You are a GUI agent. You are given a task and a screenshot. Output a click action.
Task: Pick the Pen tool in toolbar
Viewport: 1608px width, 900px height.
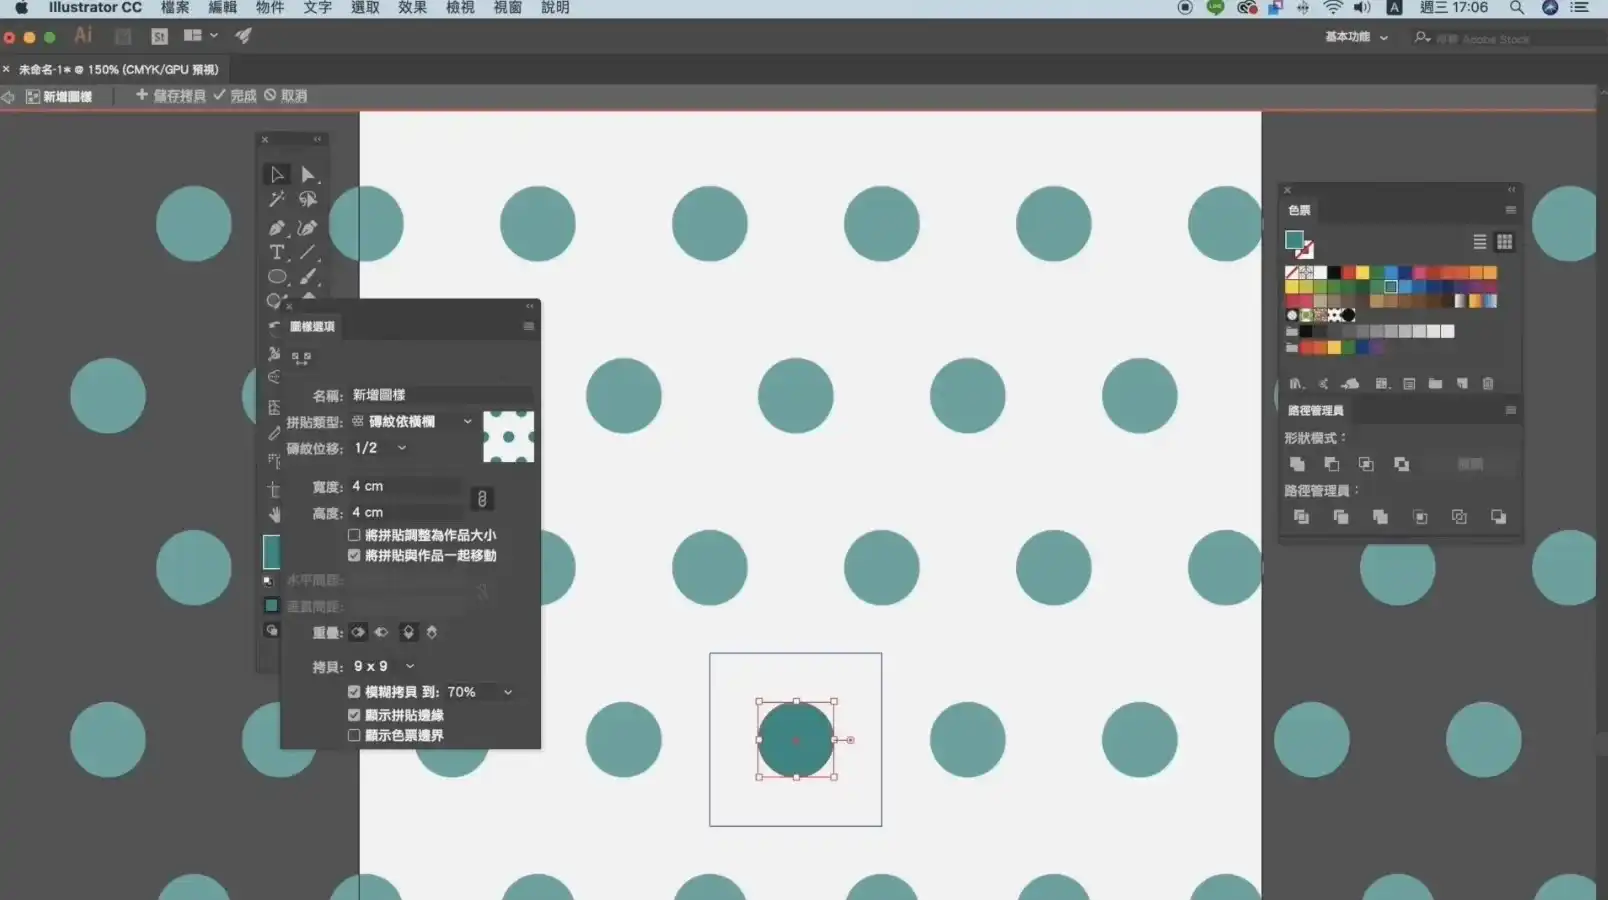tap(277, 228)
